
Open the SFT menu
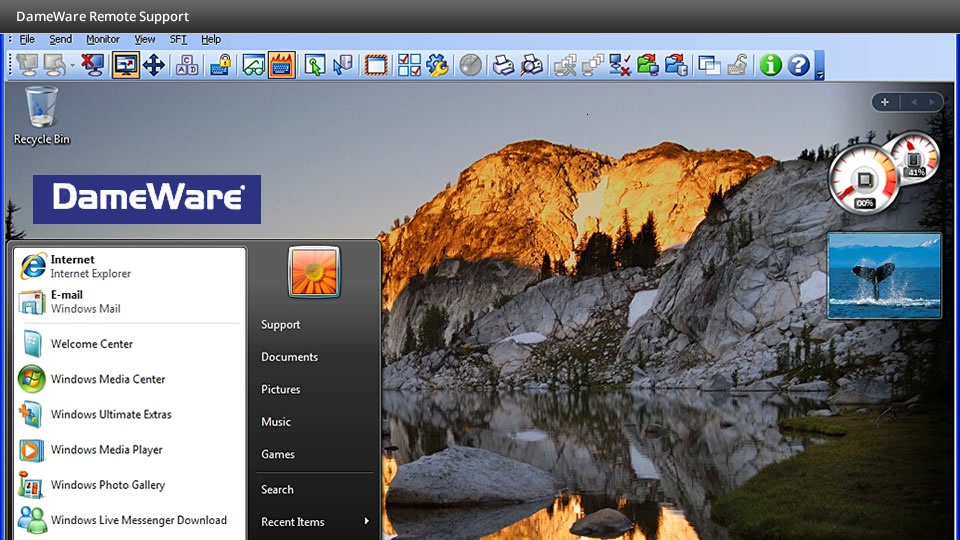pos(178,39)
